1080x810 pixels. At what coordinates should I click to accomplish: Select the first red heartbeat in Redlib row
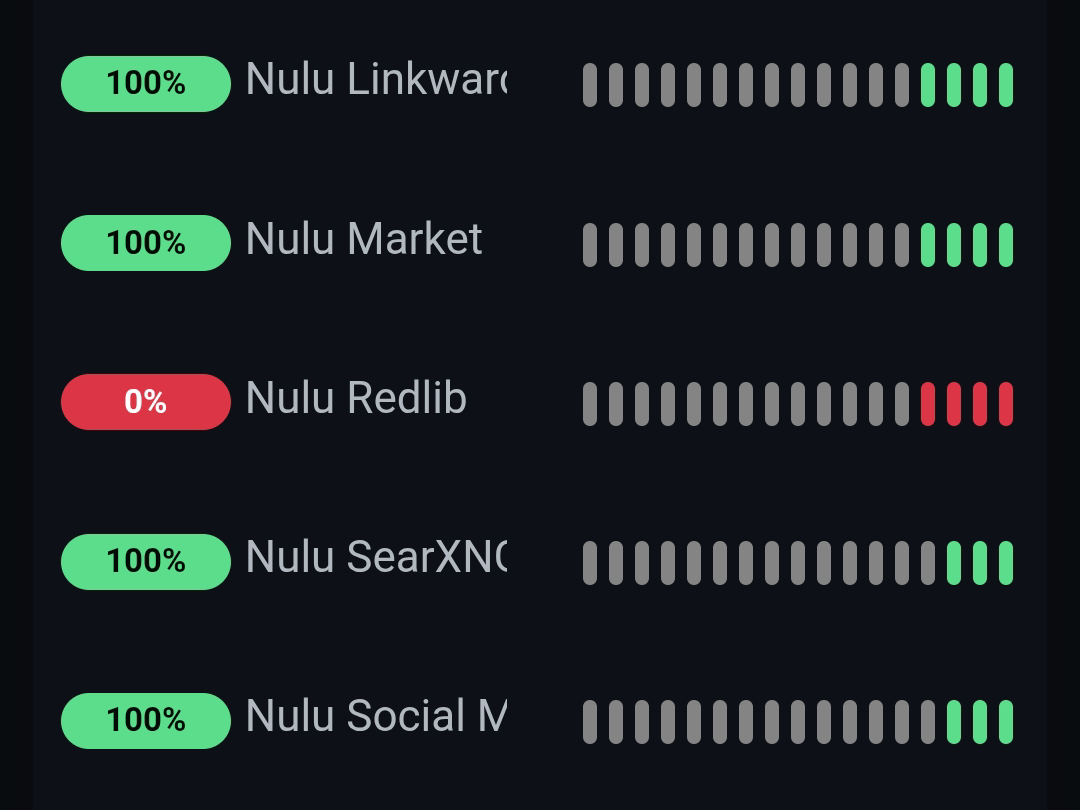(x=928, y=404)
